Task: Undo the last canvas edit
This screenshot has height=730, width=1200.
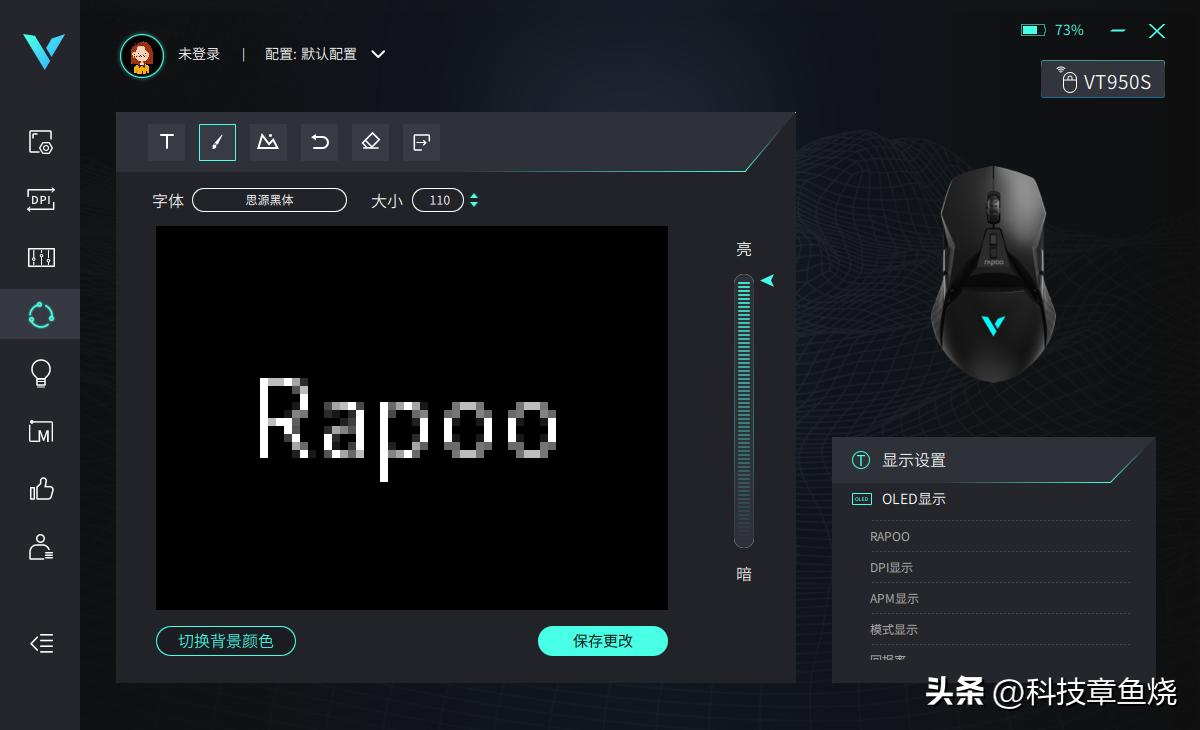Action: [319, 142]
